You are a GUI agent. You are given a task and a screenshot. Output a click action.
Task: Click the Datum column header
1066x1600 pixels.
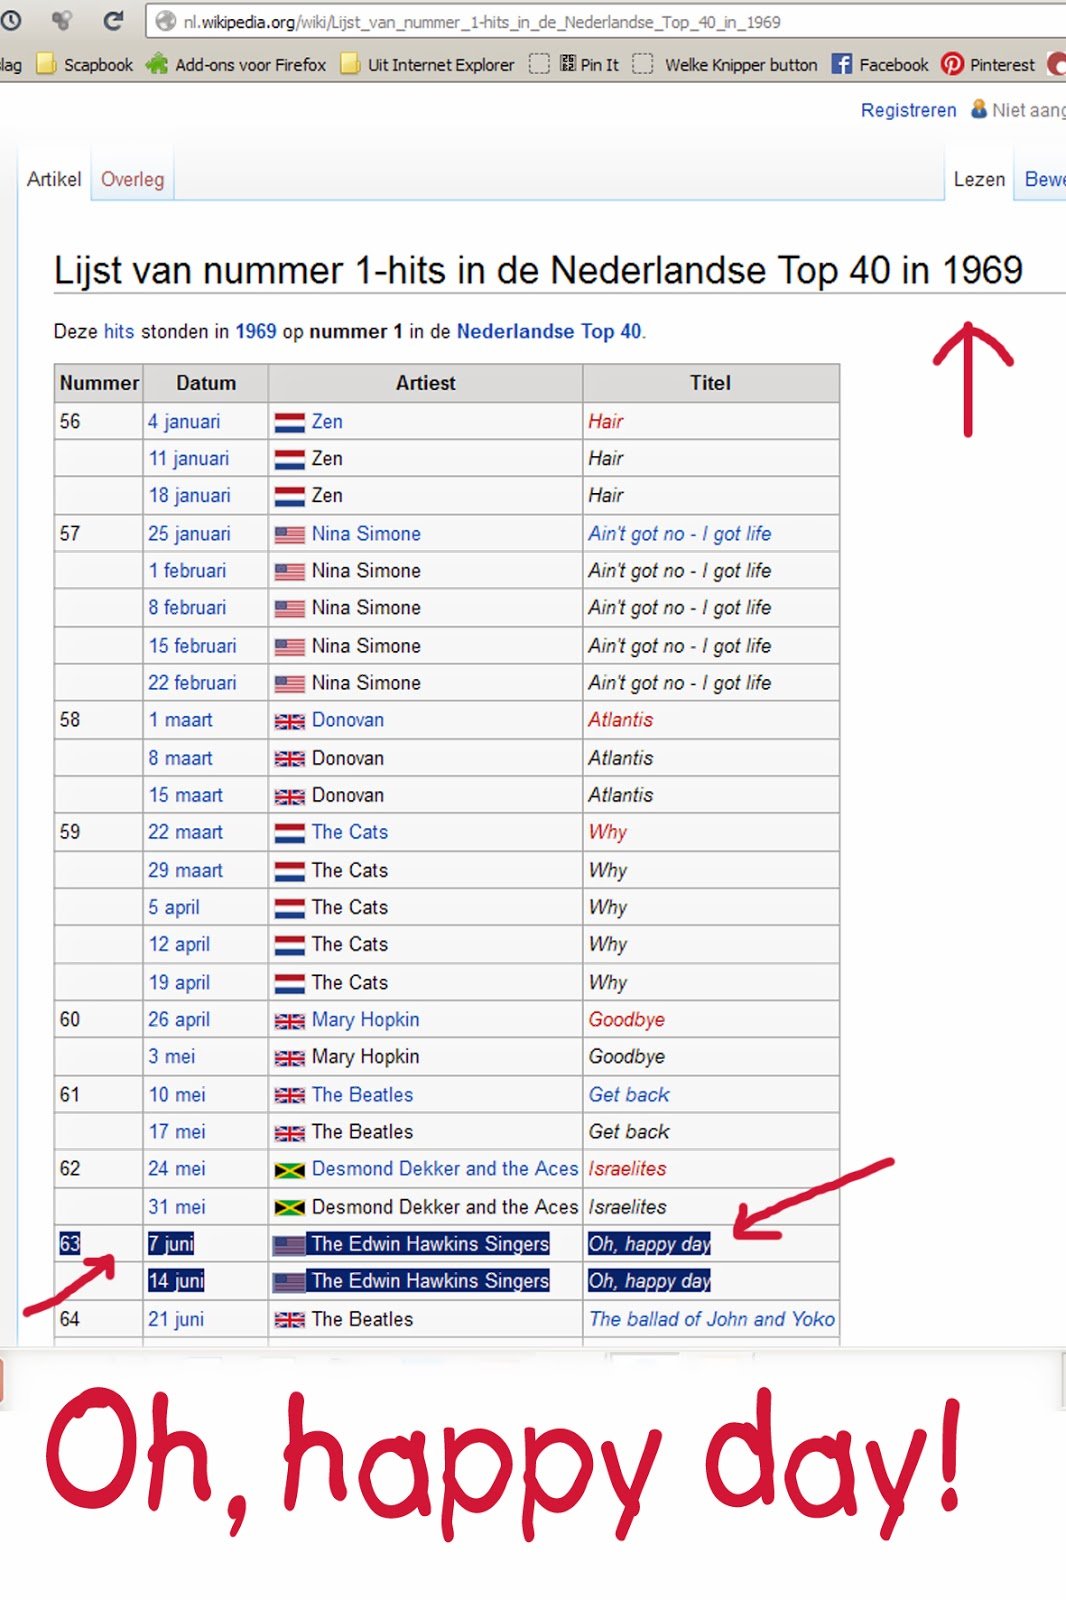click(x=206, y=383)
